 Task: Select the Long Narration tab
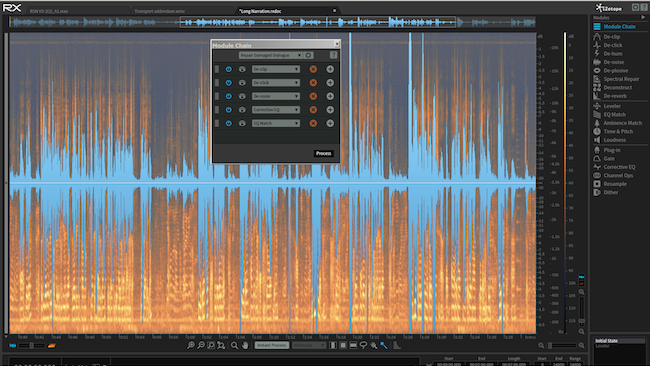coord(260,11)
